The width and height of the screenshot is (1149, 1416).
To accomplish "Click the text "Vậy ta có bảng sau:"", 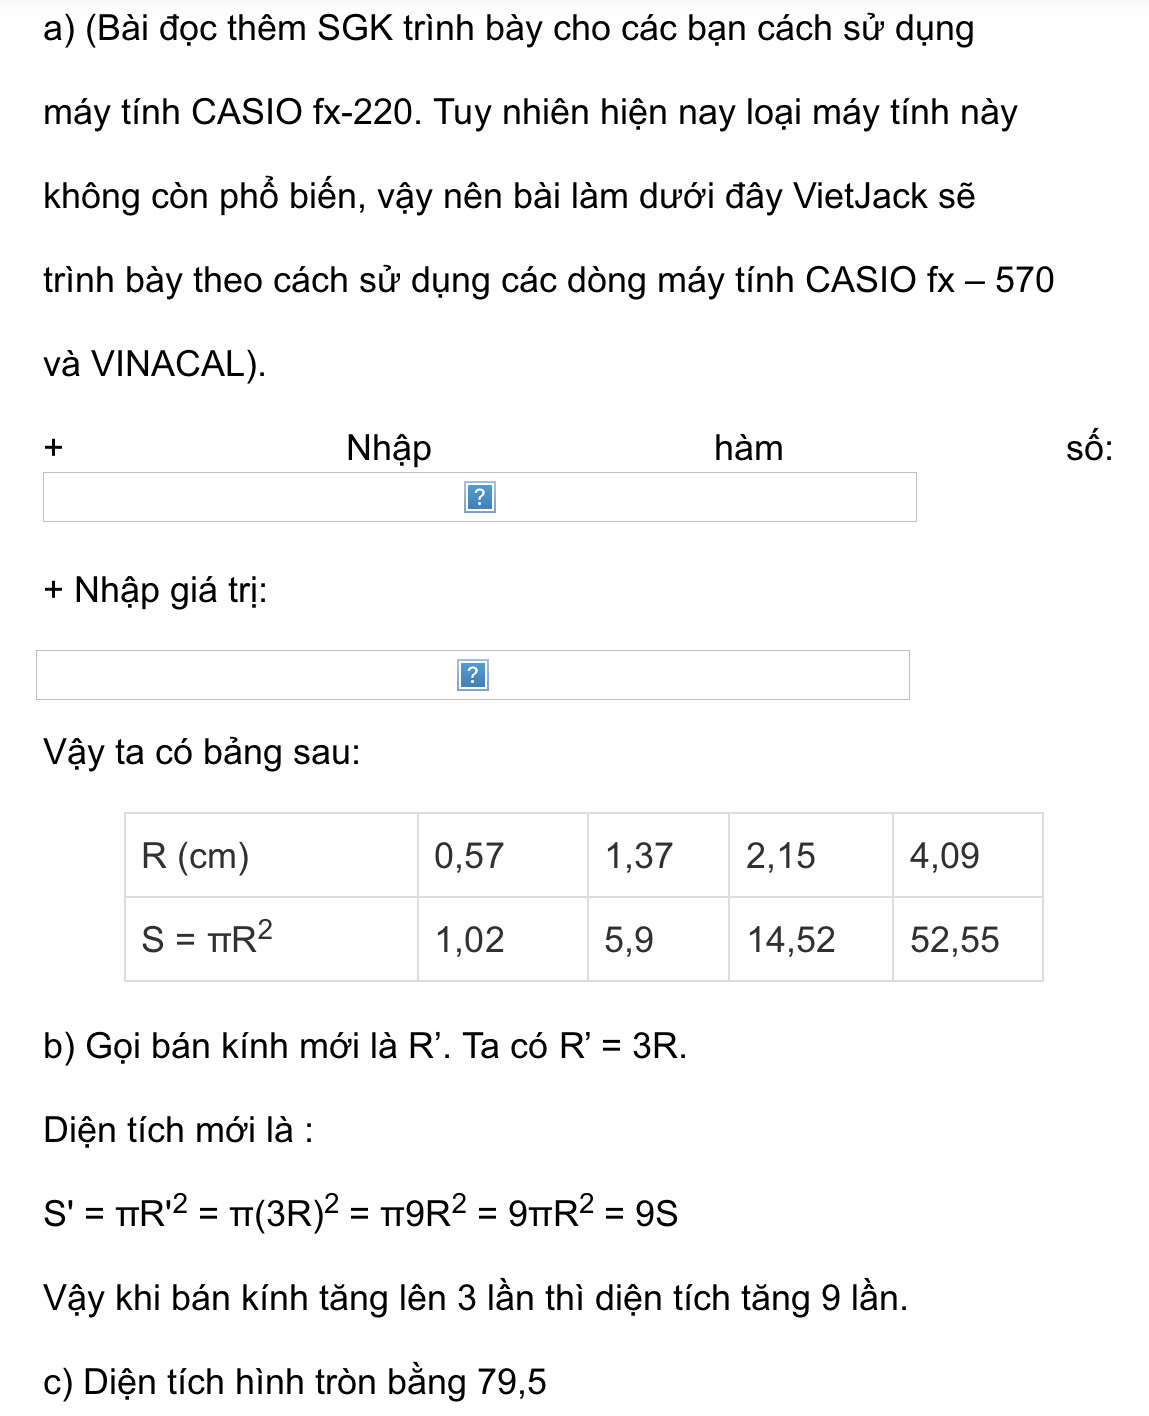I will pos(202,752).
